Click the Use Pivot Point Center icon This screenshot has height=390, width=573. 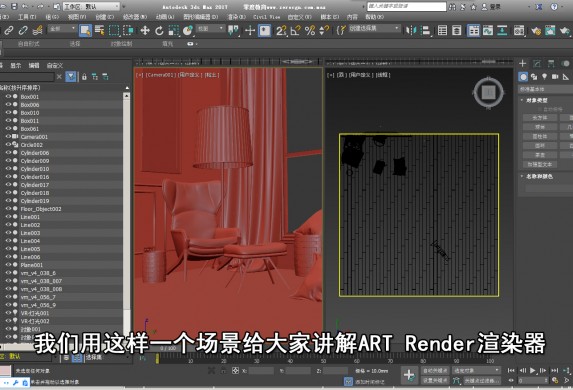click(x=233, y=30)
